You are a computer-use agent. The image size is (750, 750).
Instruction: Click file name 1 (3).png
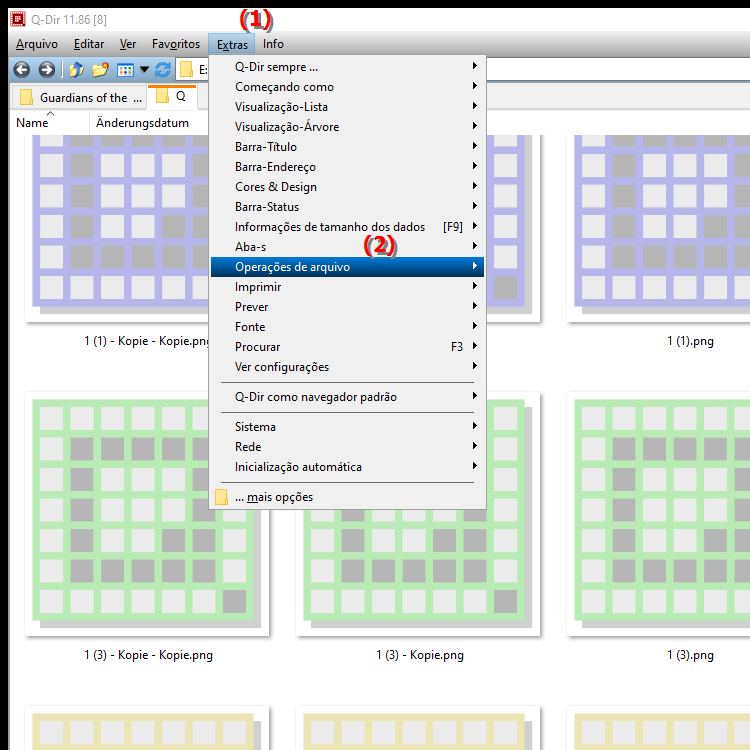690,655
